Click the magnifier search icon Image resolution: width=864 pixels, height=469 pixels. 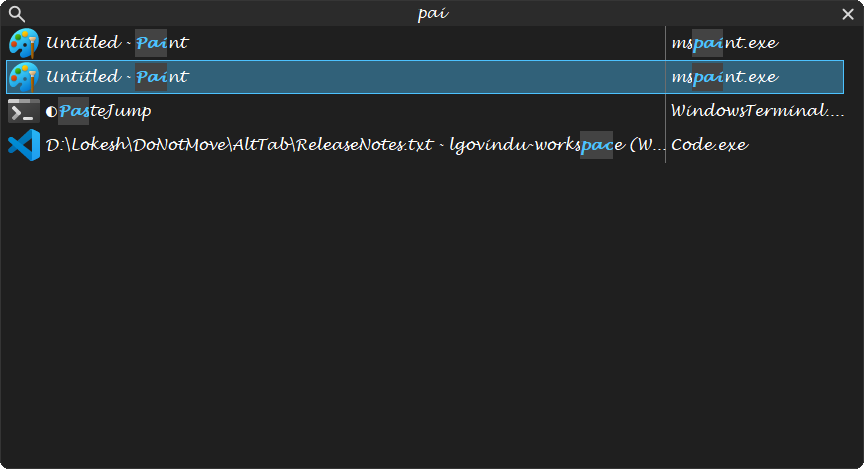17,14
